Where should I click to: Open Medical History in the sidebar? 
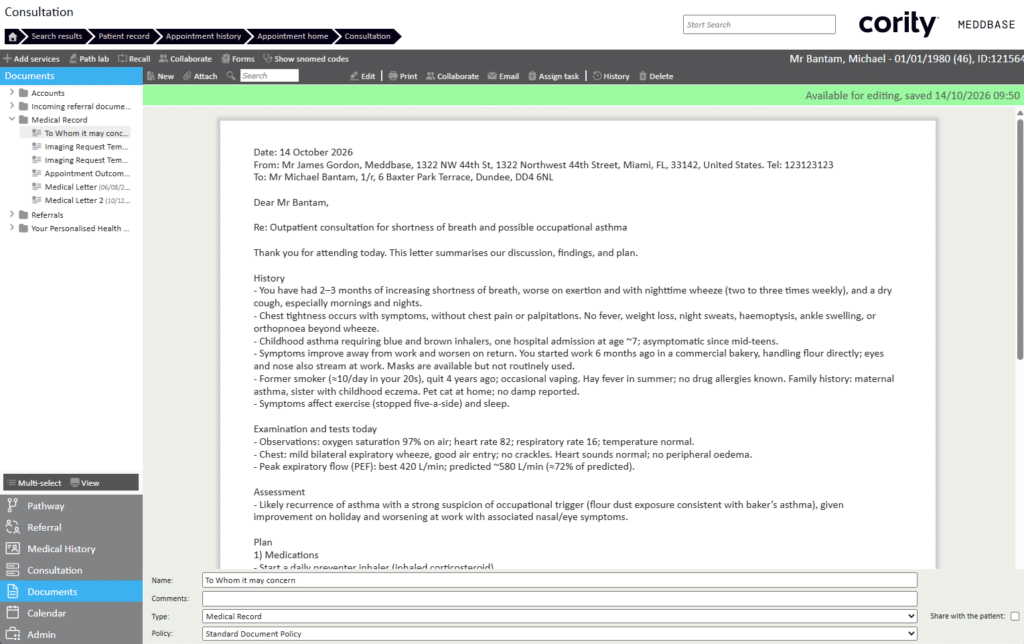(x=71, y=549)
